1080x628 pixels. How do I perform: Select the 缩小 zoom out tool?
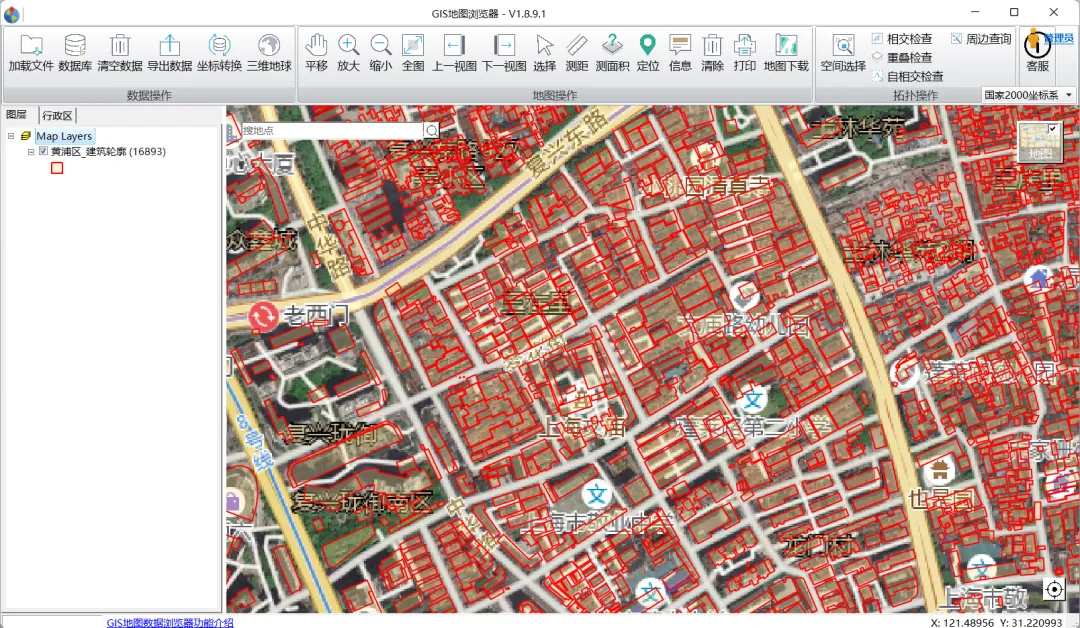tap(380, 45)
